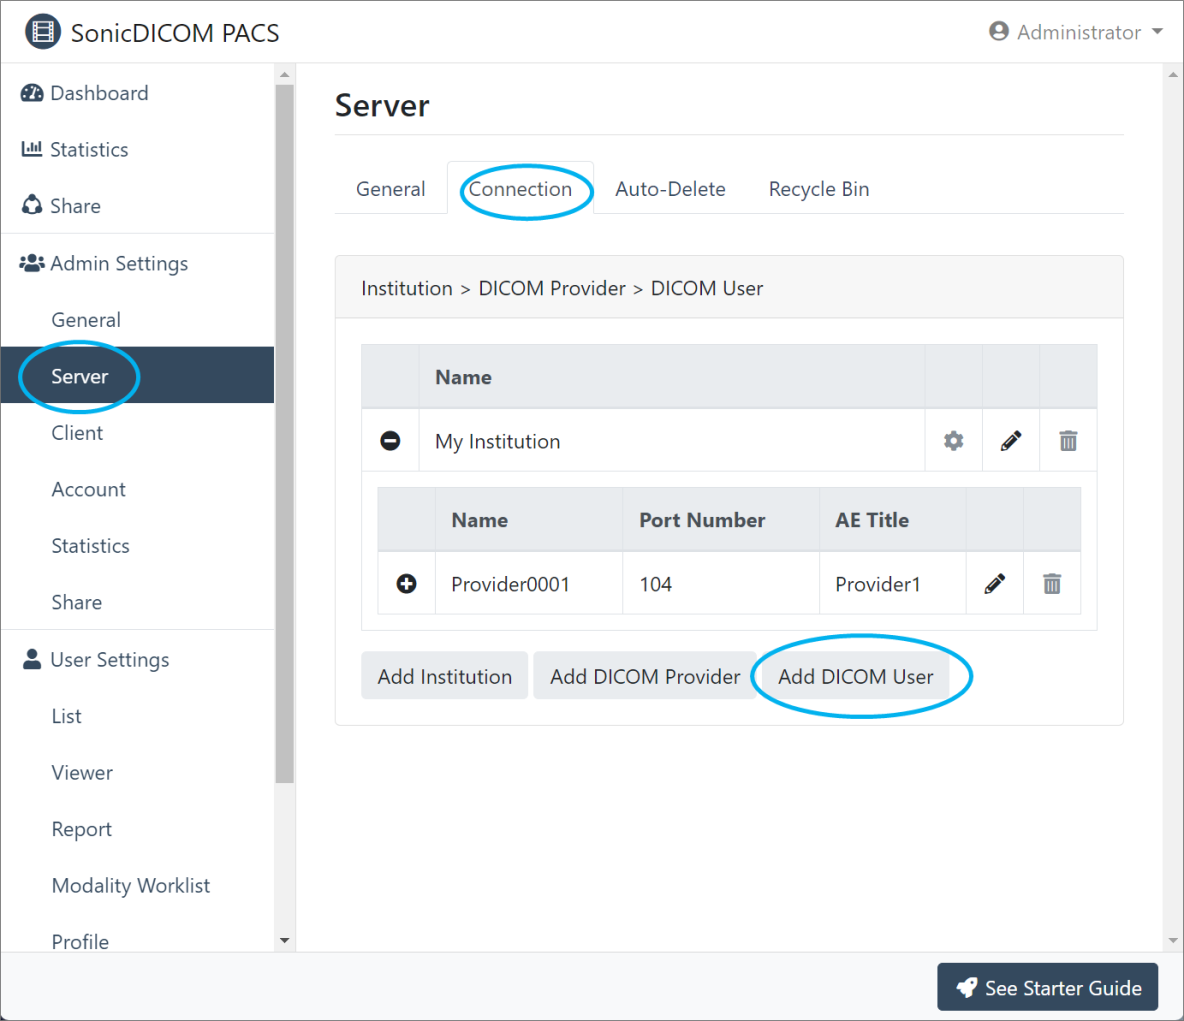Delete Provider0001 with its trash icon
1184x1021 pixels.
coord(1052,583)
